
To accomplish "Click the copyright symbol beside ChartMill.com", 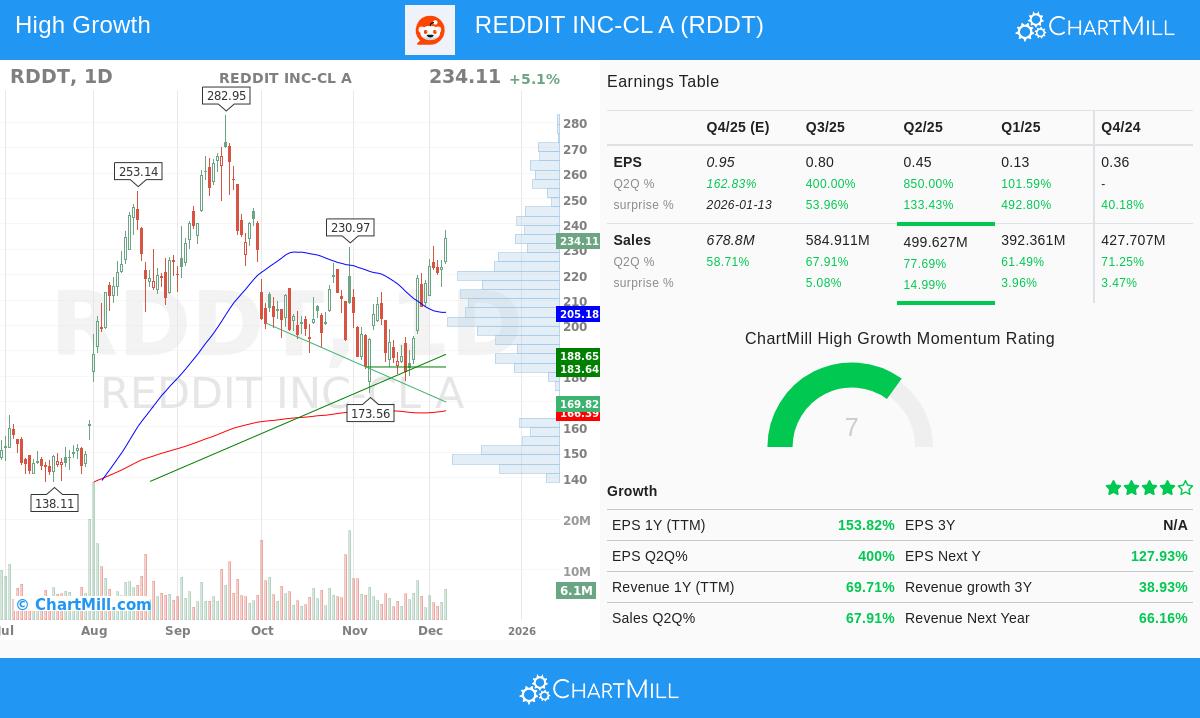I will [x=22, y=604].
